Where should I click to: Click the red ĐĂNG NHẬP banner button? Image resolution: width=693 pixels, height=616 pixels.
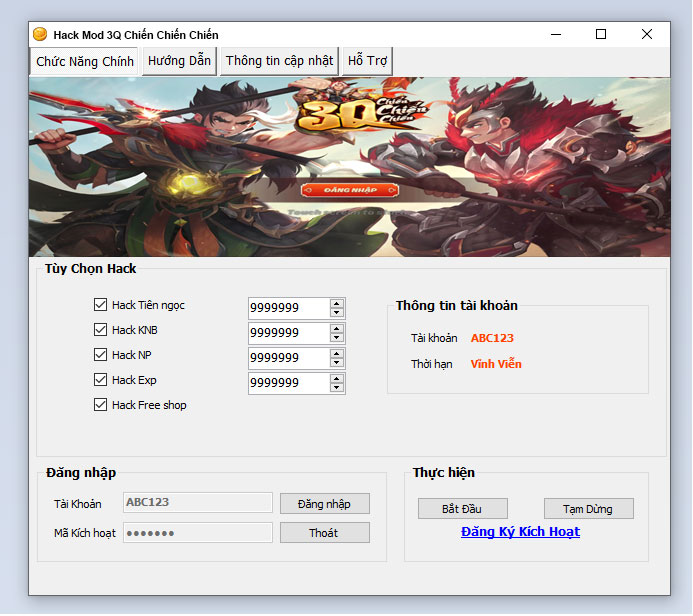tap(350, 190)
